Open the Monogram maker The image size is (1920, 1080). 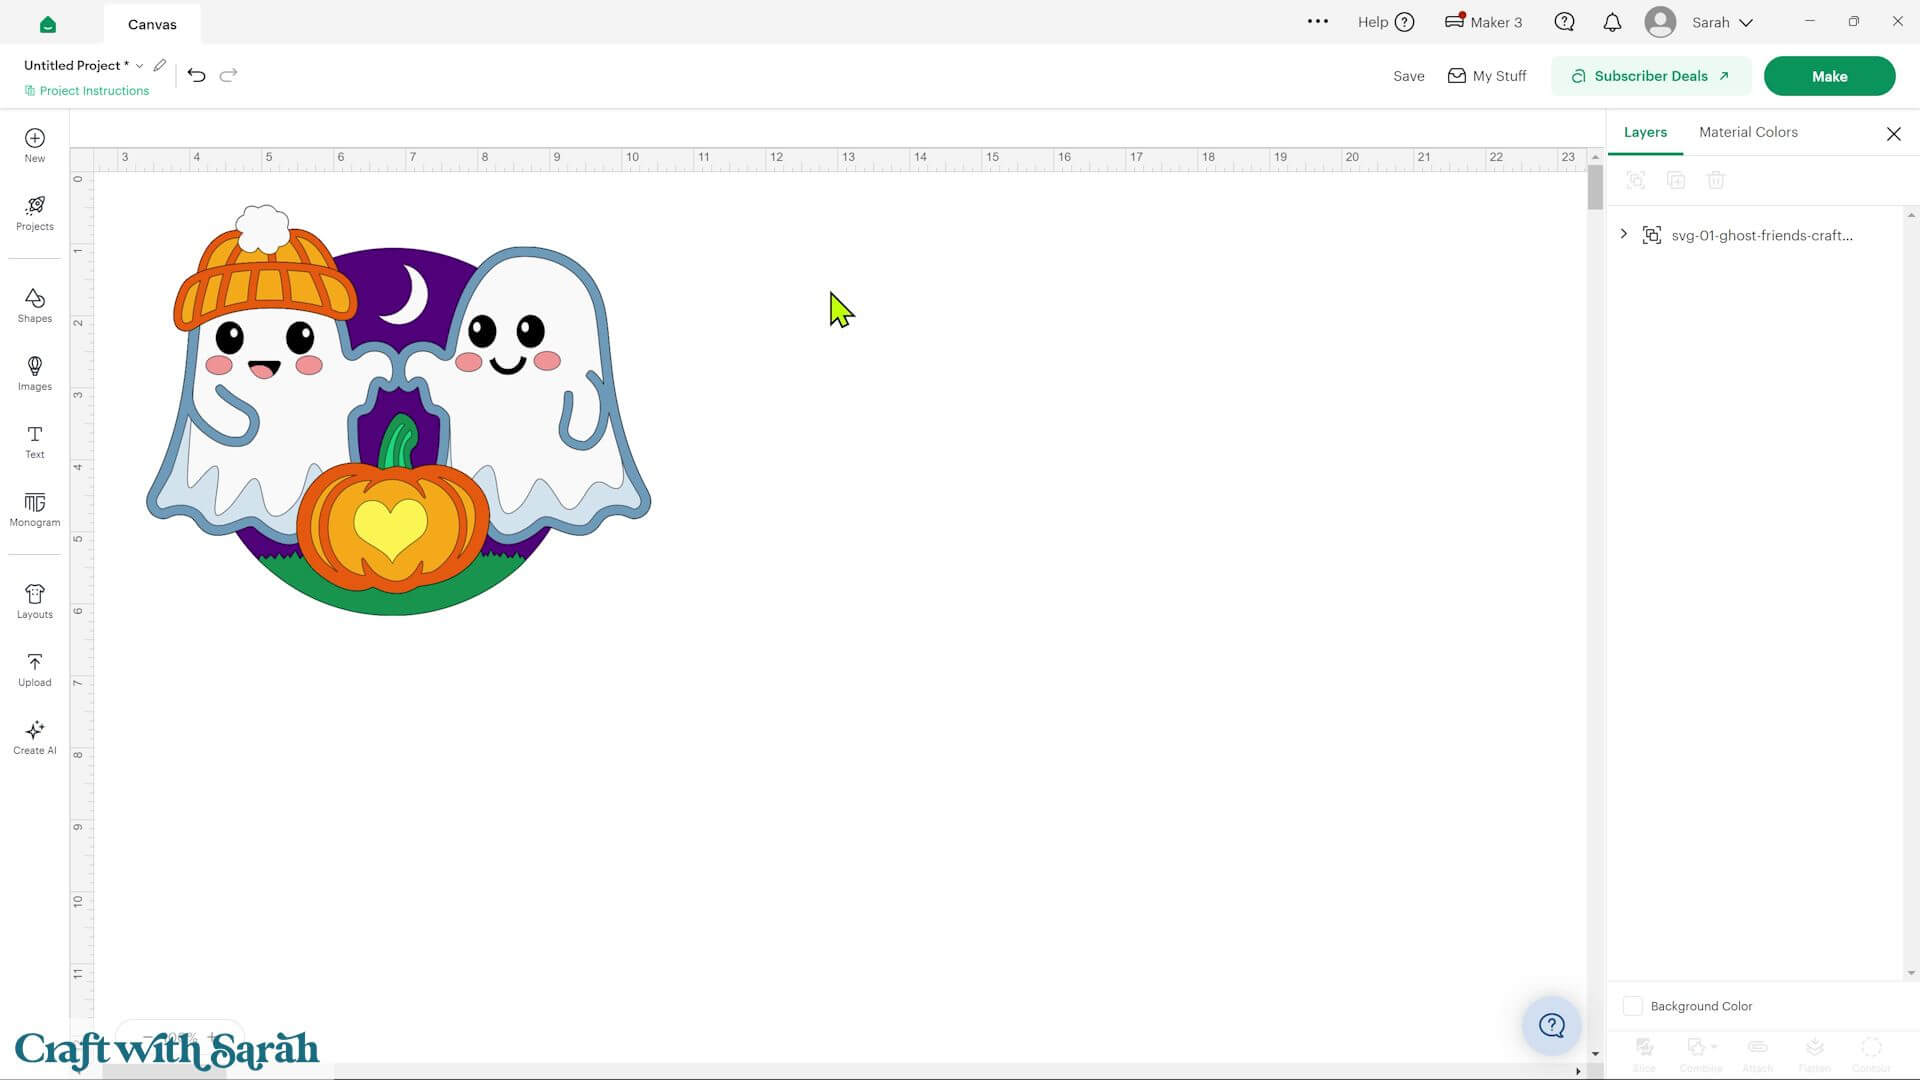click(x=34, y=510)
